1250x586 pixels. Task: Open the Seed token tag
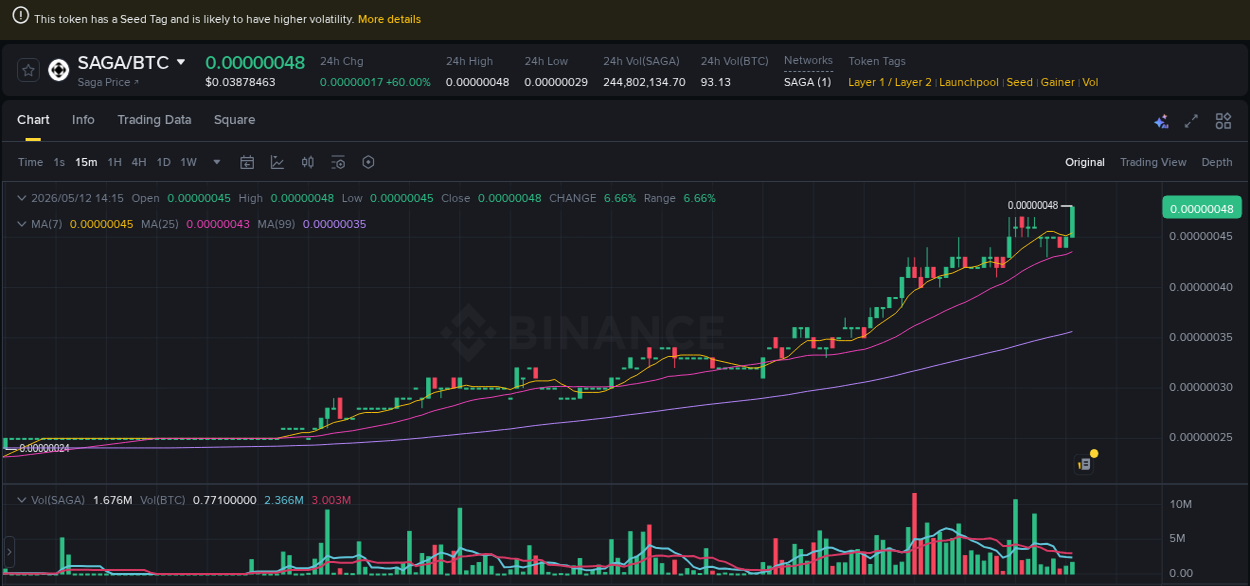coord(1019,82)
